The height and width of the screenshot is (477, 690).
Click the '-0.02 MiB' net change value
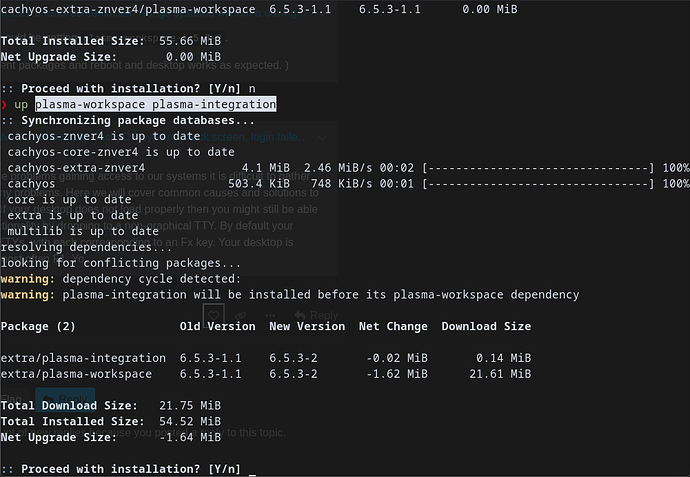tap(397, 358)
